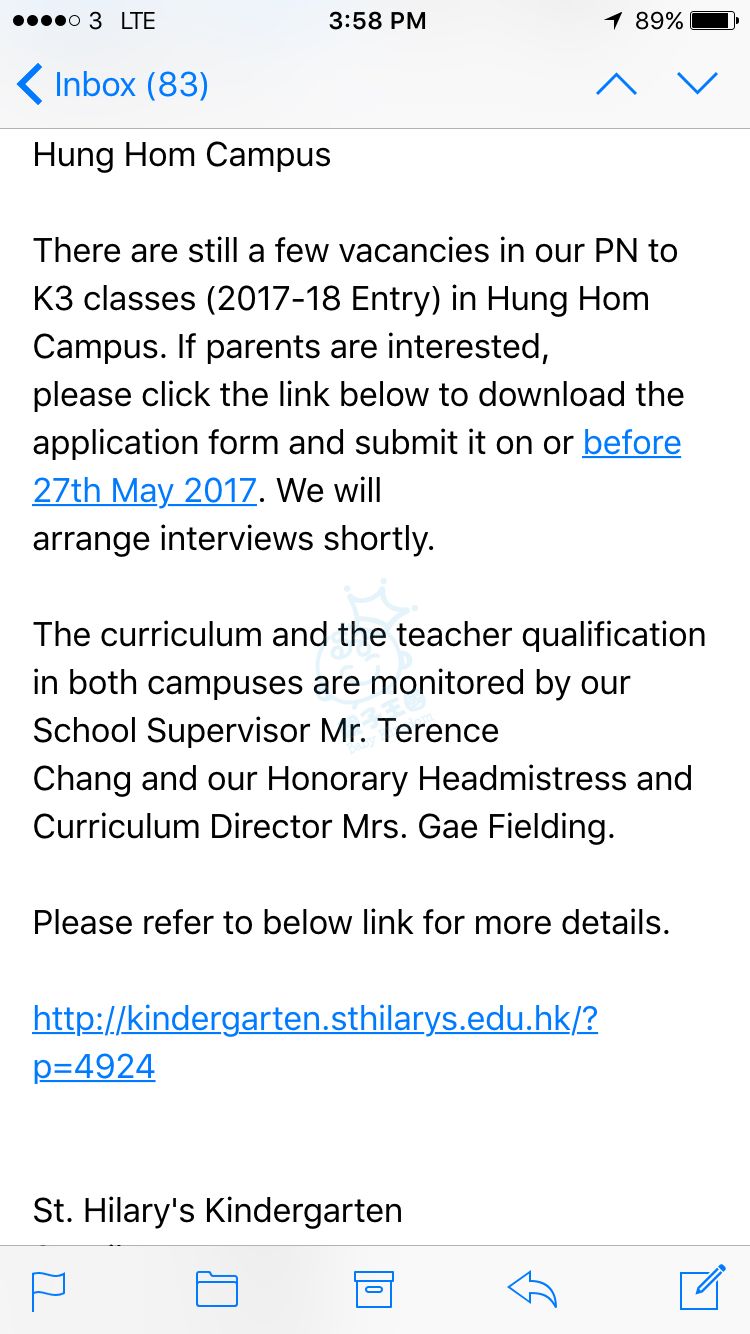Tap the 3:58 PM clock

pos(377,21)
